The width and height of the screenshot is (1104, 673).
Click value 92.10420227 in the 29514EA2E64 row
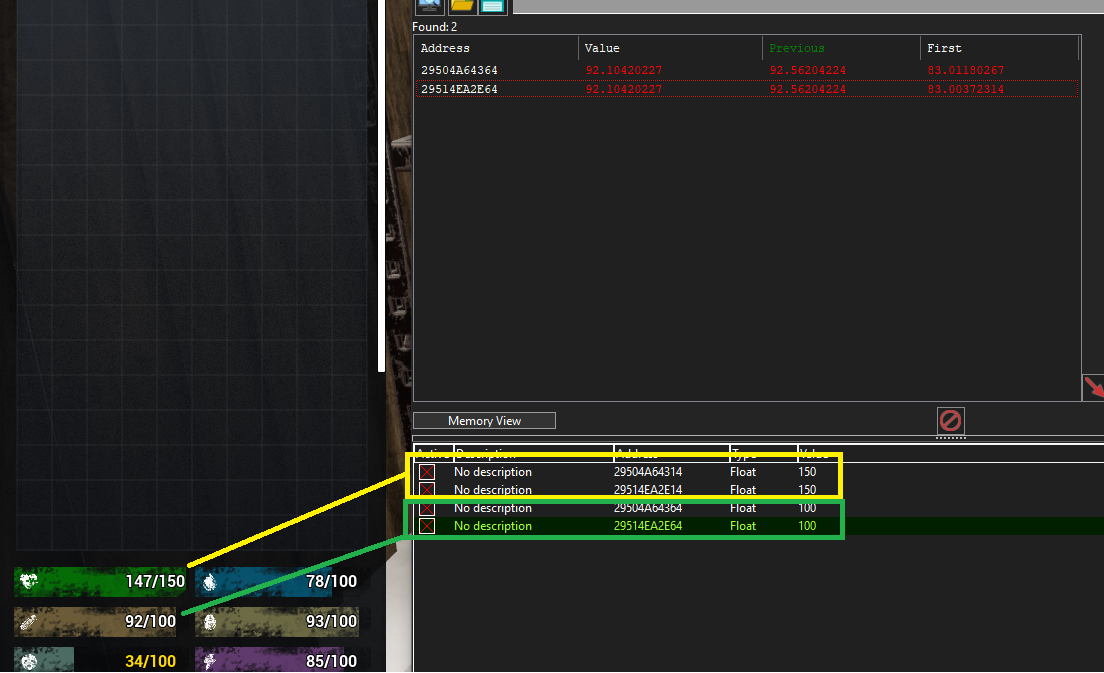click(x=624, y=89)
